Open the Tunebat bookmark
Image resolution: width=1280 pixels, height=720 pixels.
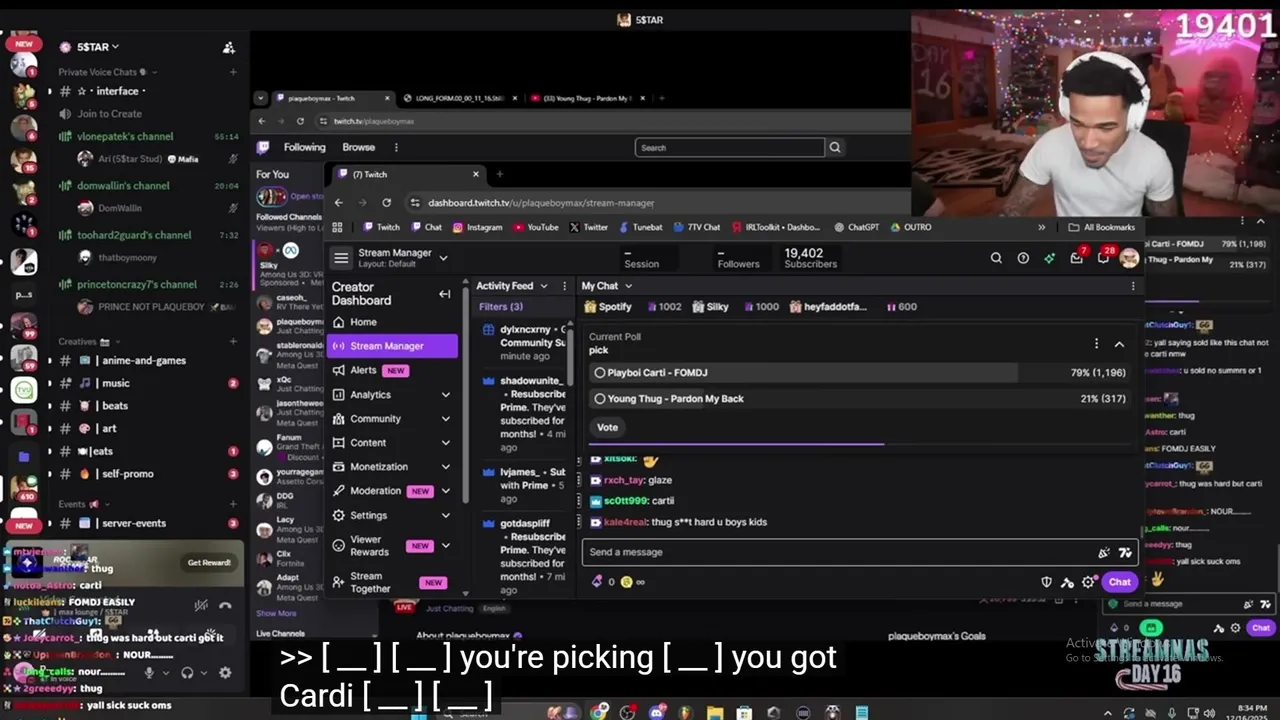tap(640, 227)
